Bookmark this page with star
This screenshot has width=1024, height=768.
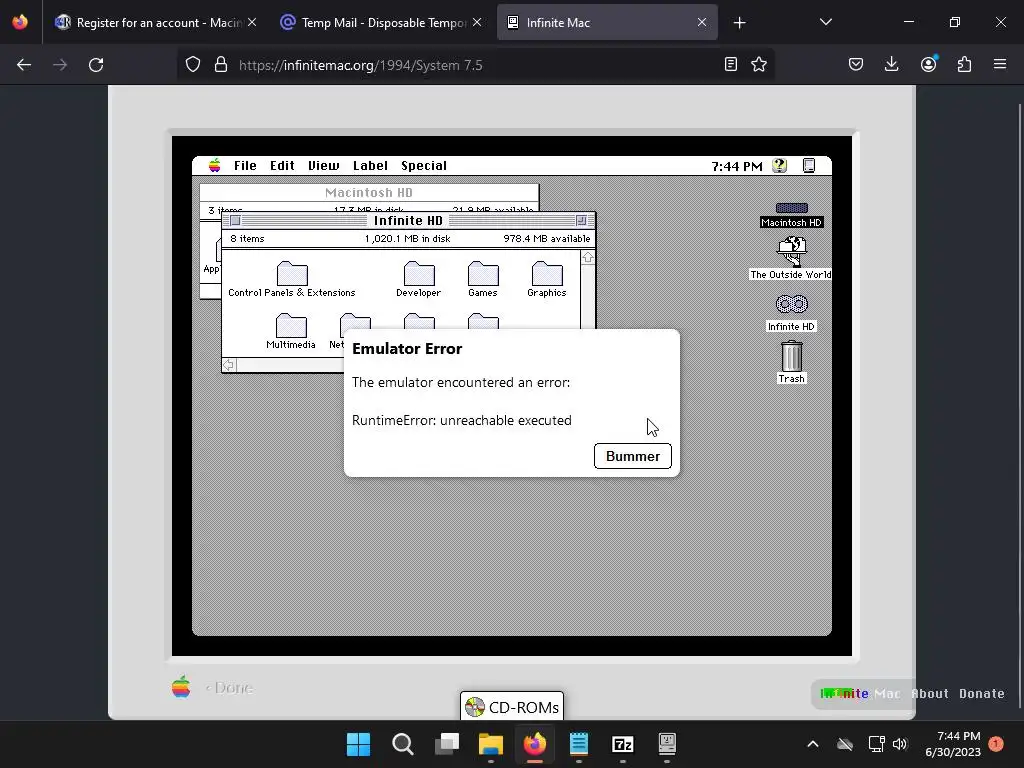click(x=759, y=64)
